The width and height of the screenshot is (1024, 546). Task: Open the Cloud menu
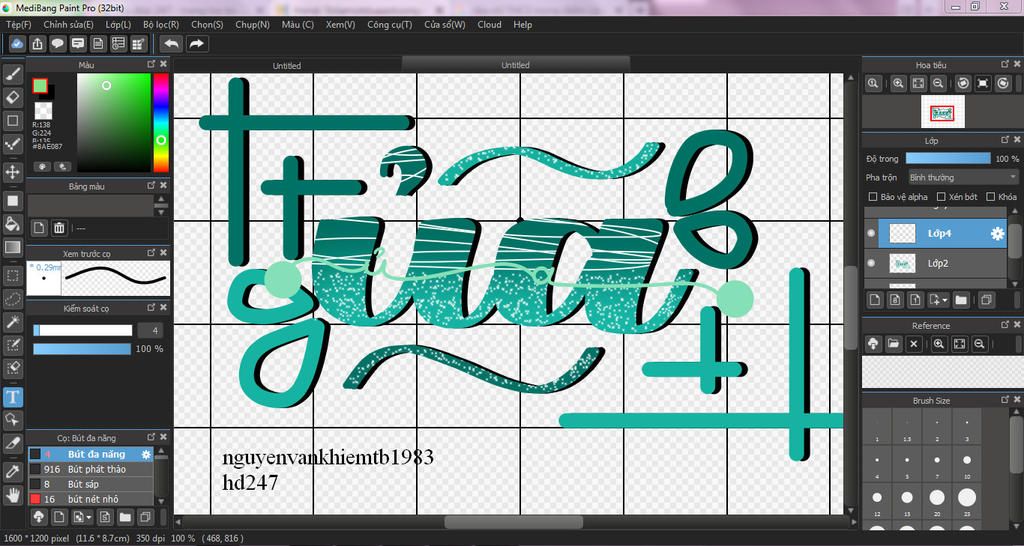tap(489, 25)
